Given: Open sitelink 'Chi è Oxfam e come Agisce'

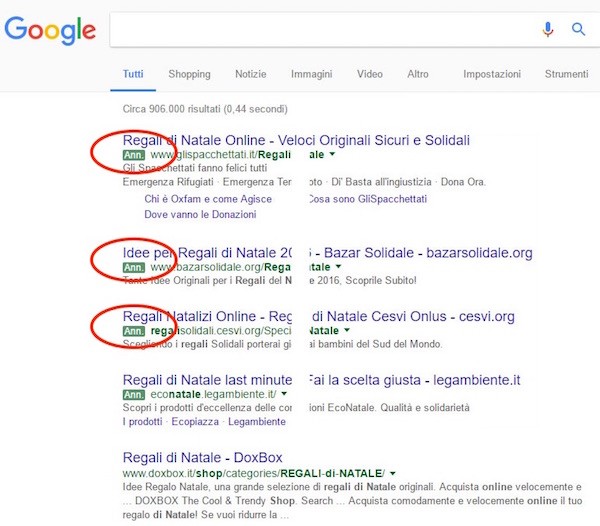Looking at the screenshot, I should (x=208, y=199).
